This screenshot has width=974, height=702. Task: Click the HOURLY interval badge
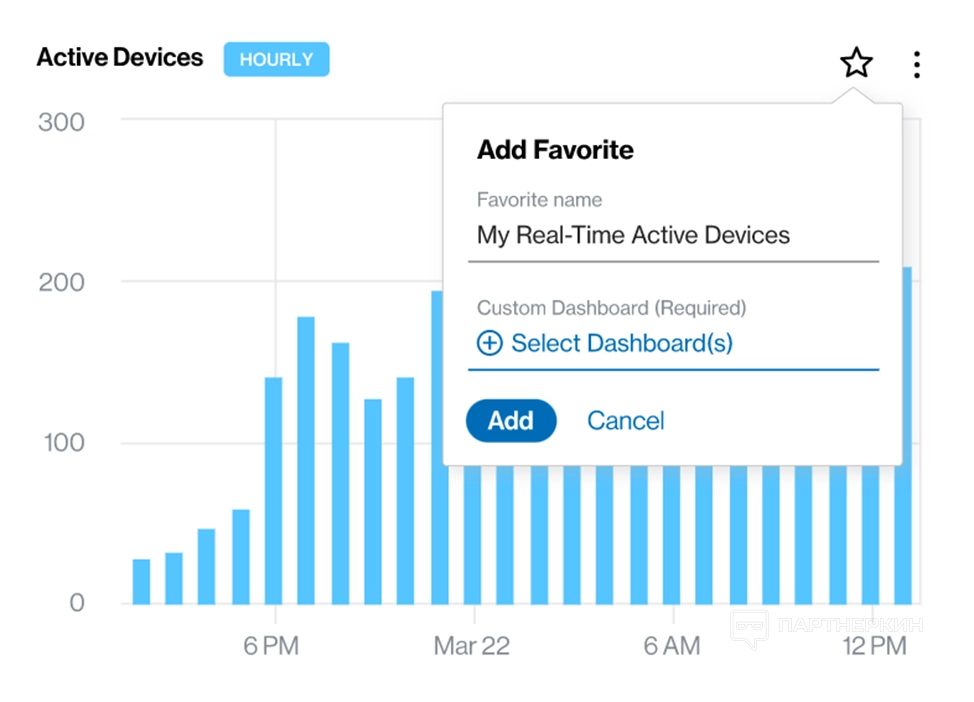[x=276, y=60]
